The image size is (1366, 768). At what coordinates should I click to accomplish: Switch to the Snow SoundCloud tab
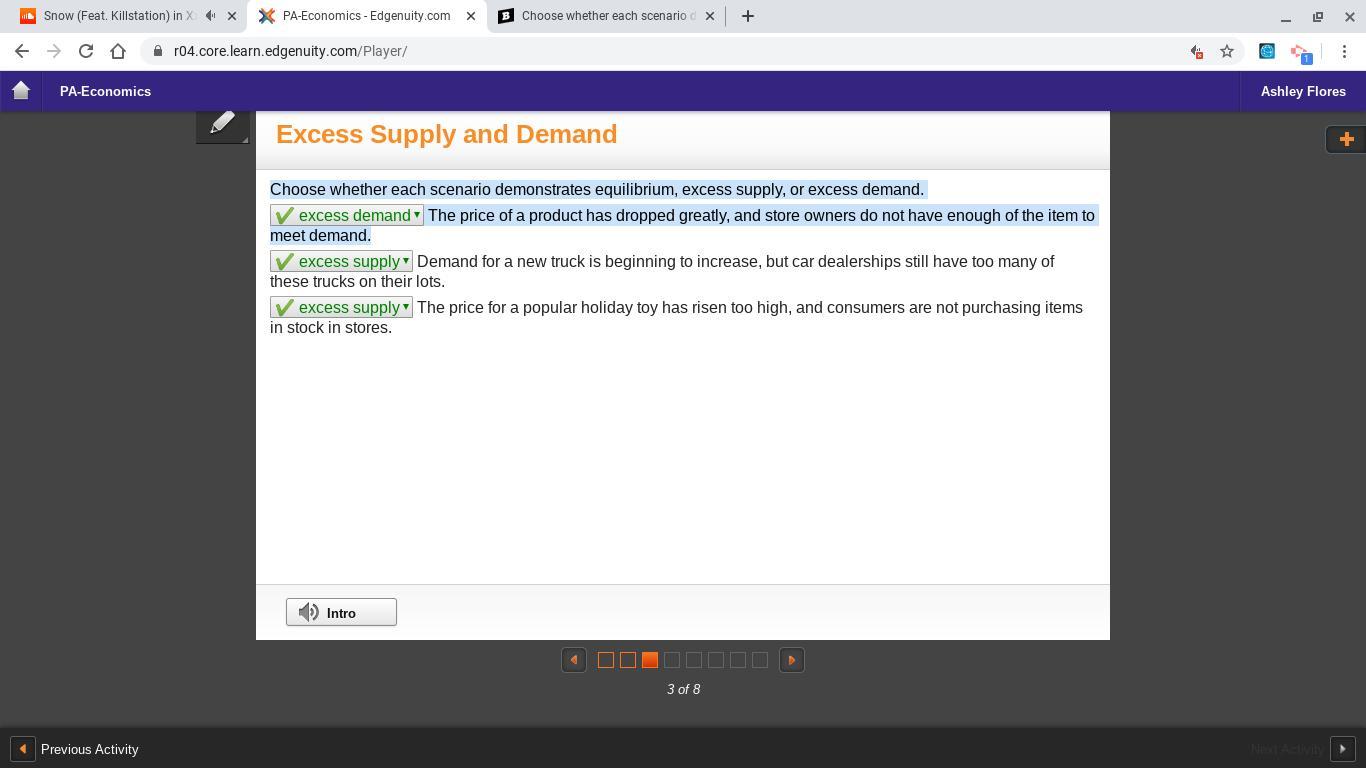[110, 16]
